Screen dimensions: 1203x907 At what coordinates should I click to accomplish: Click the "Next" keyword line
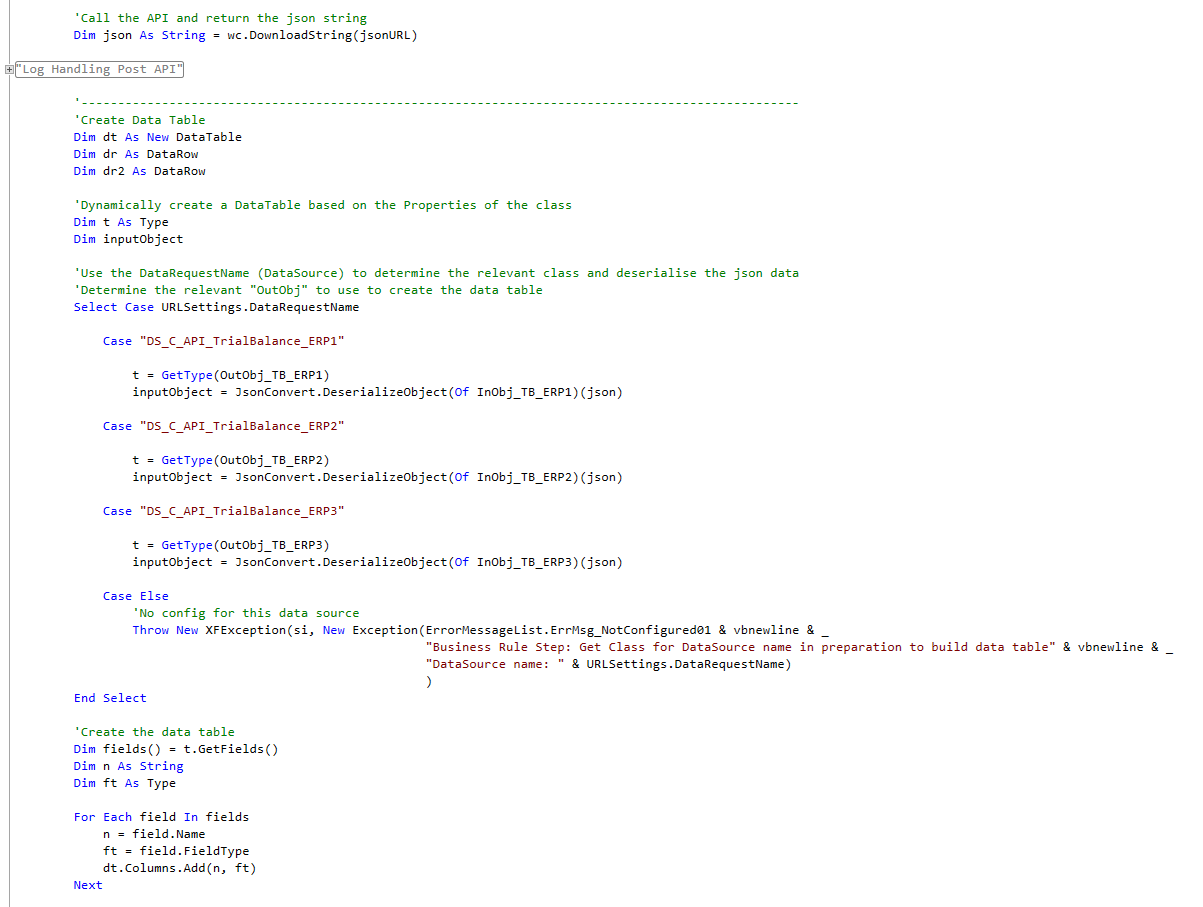[88, 885]
